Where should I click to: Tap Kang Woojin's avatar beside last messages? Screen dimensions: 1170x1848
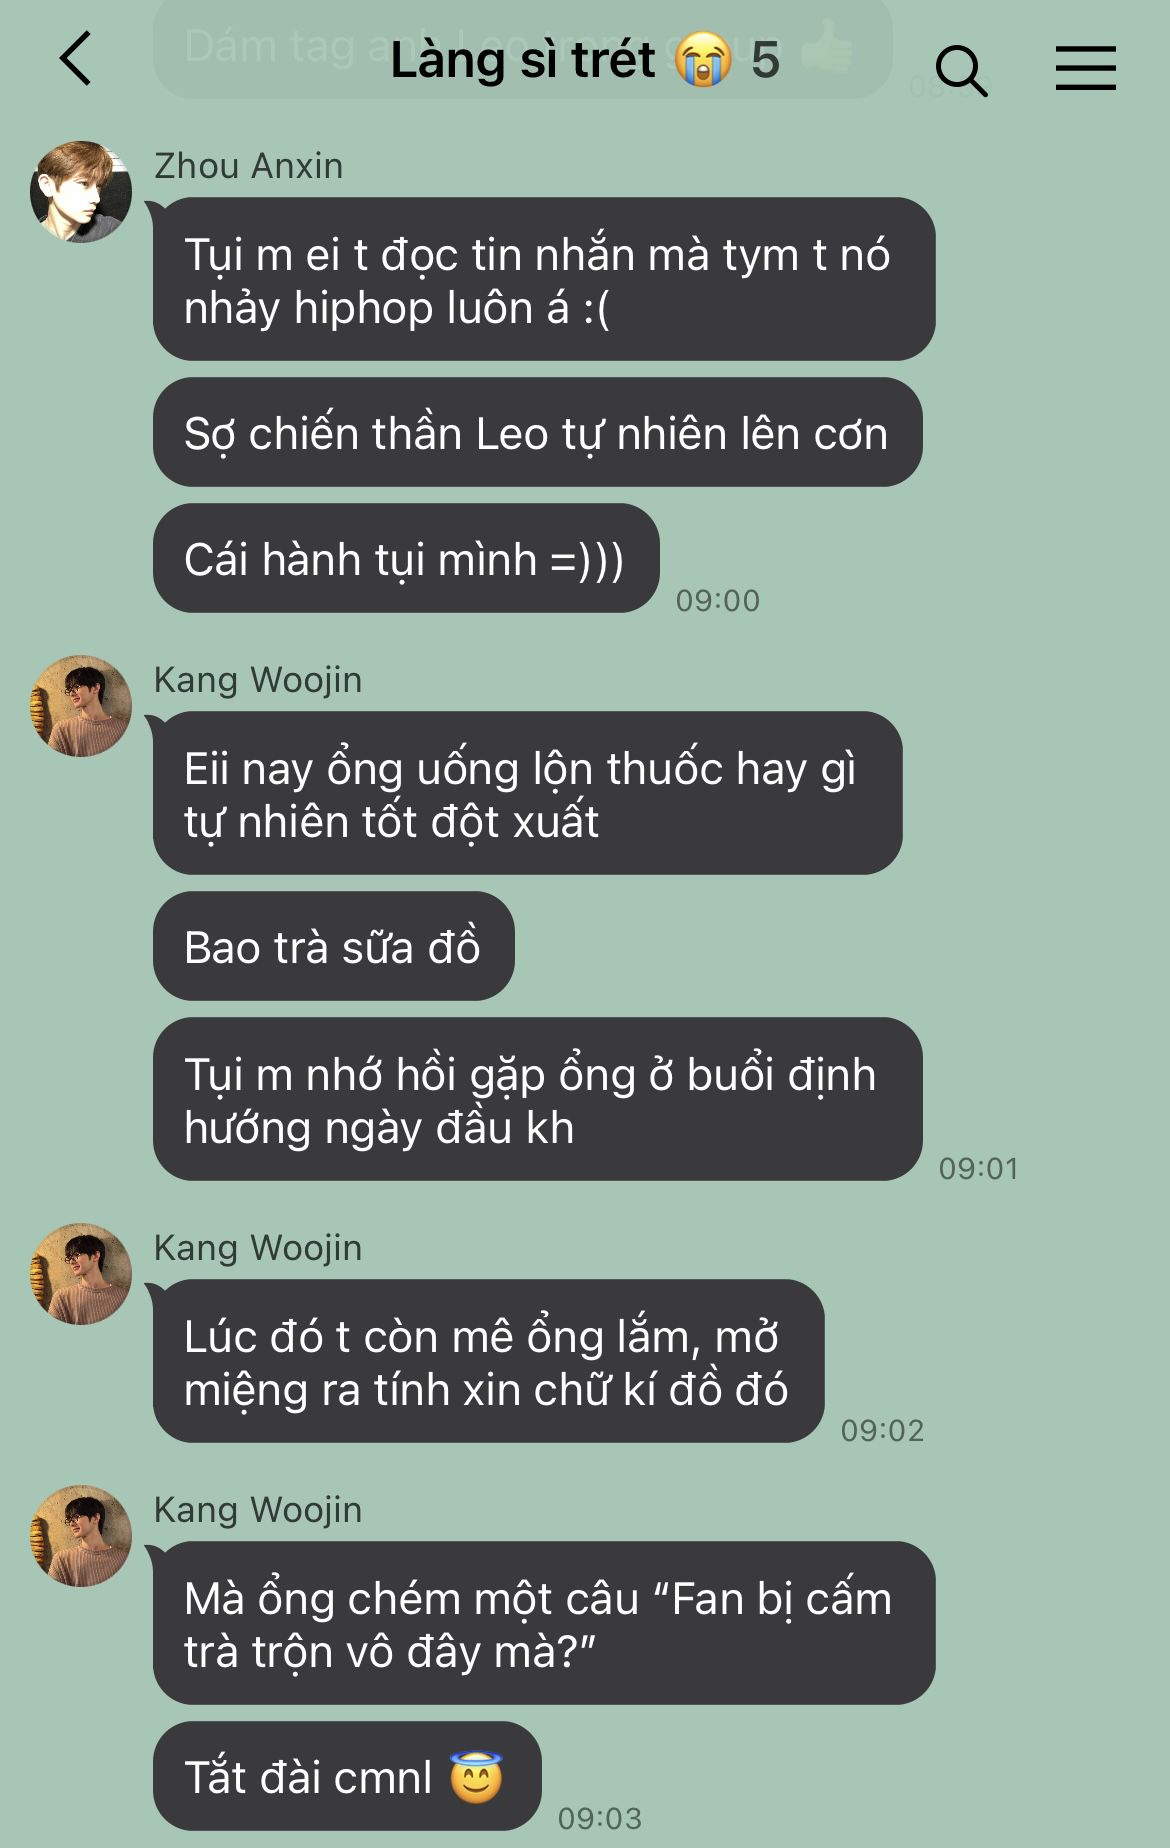tap(81, 1536)
